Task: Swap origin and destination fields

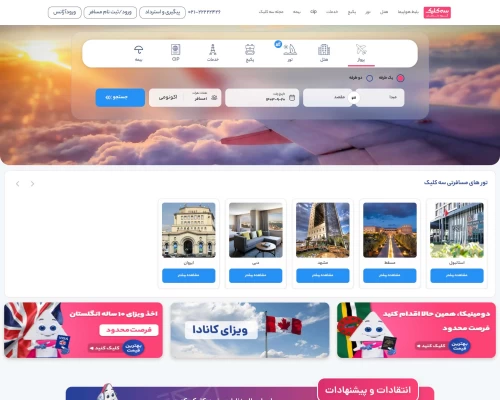Action: point(354,98)
